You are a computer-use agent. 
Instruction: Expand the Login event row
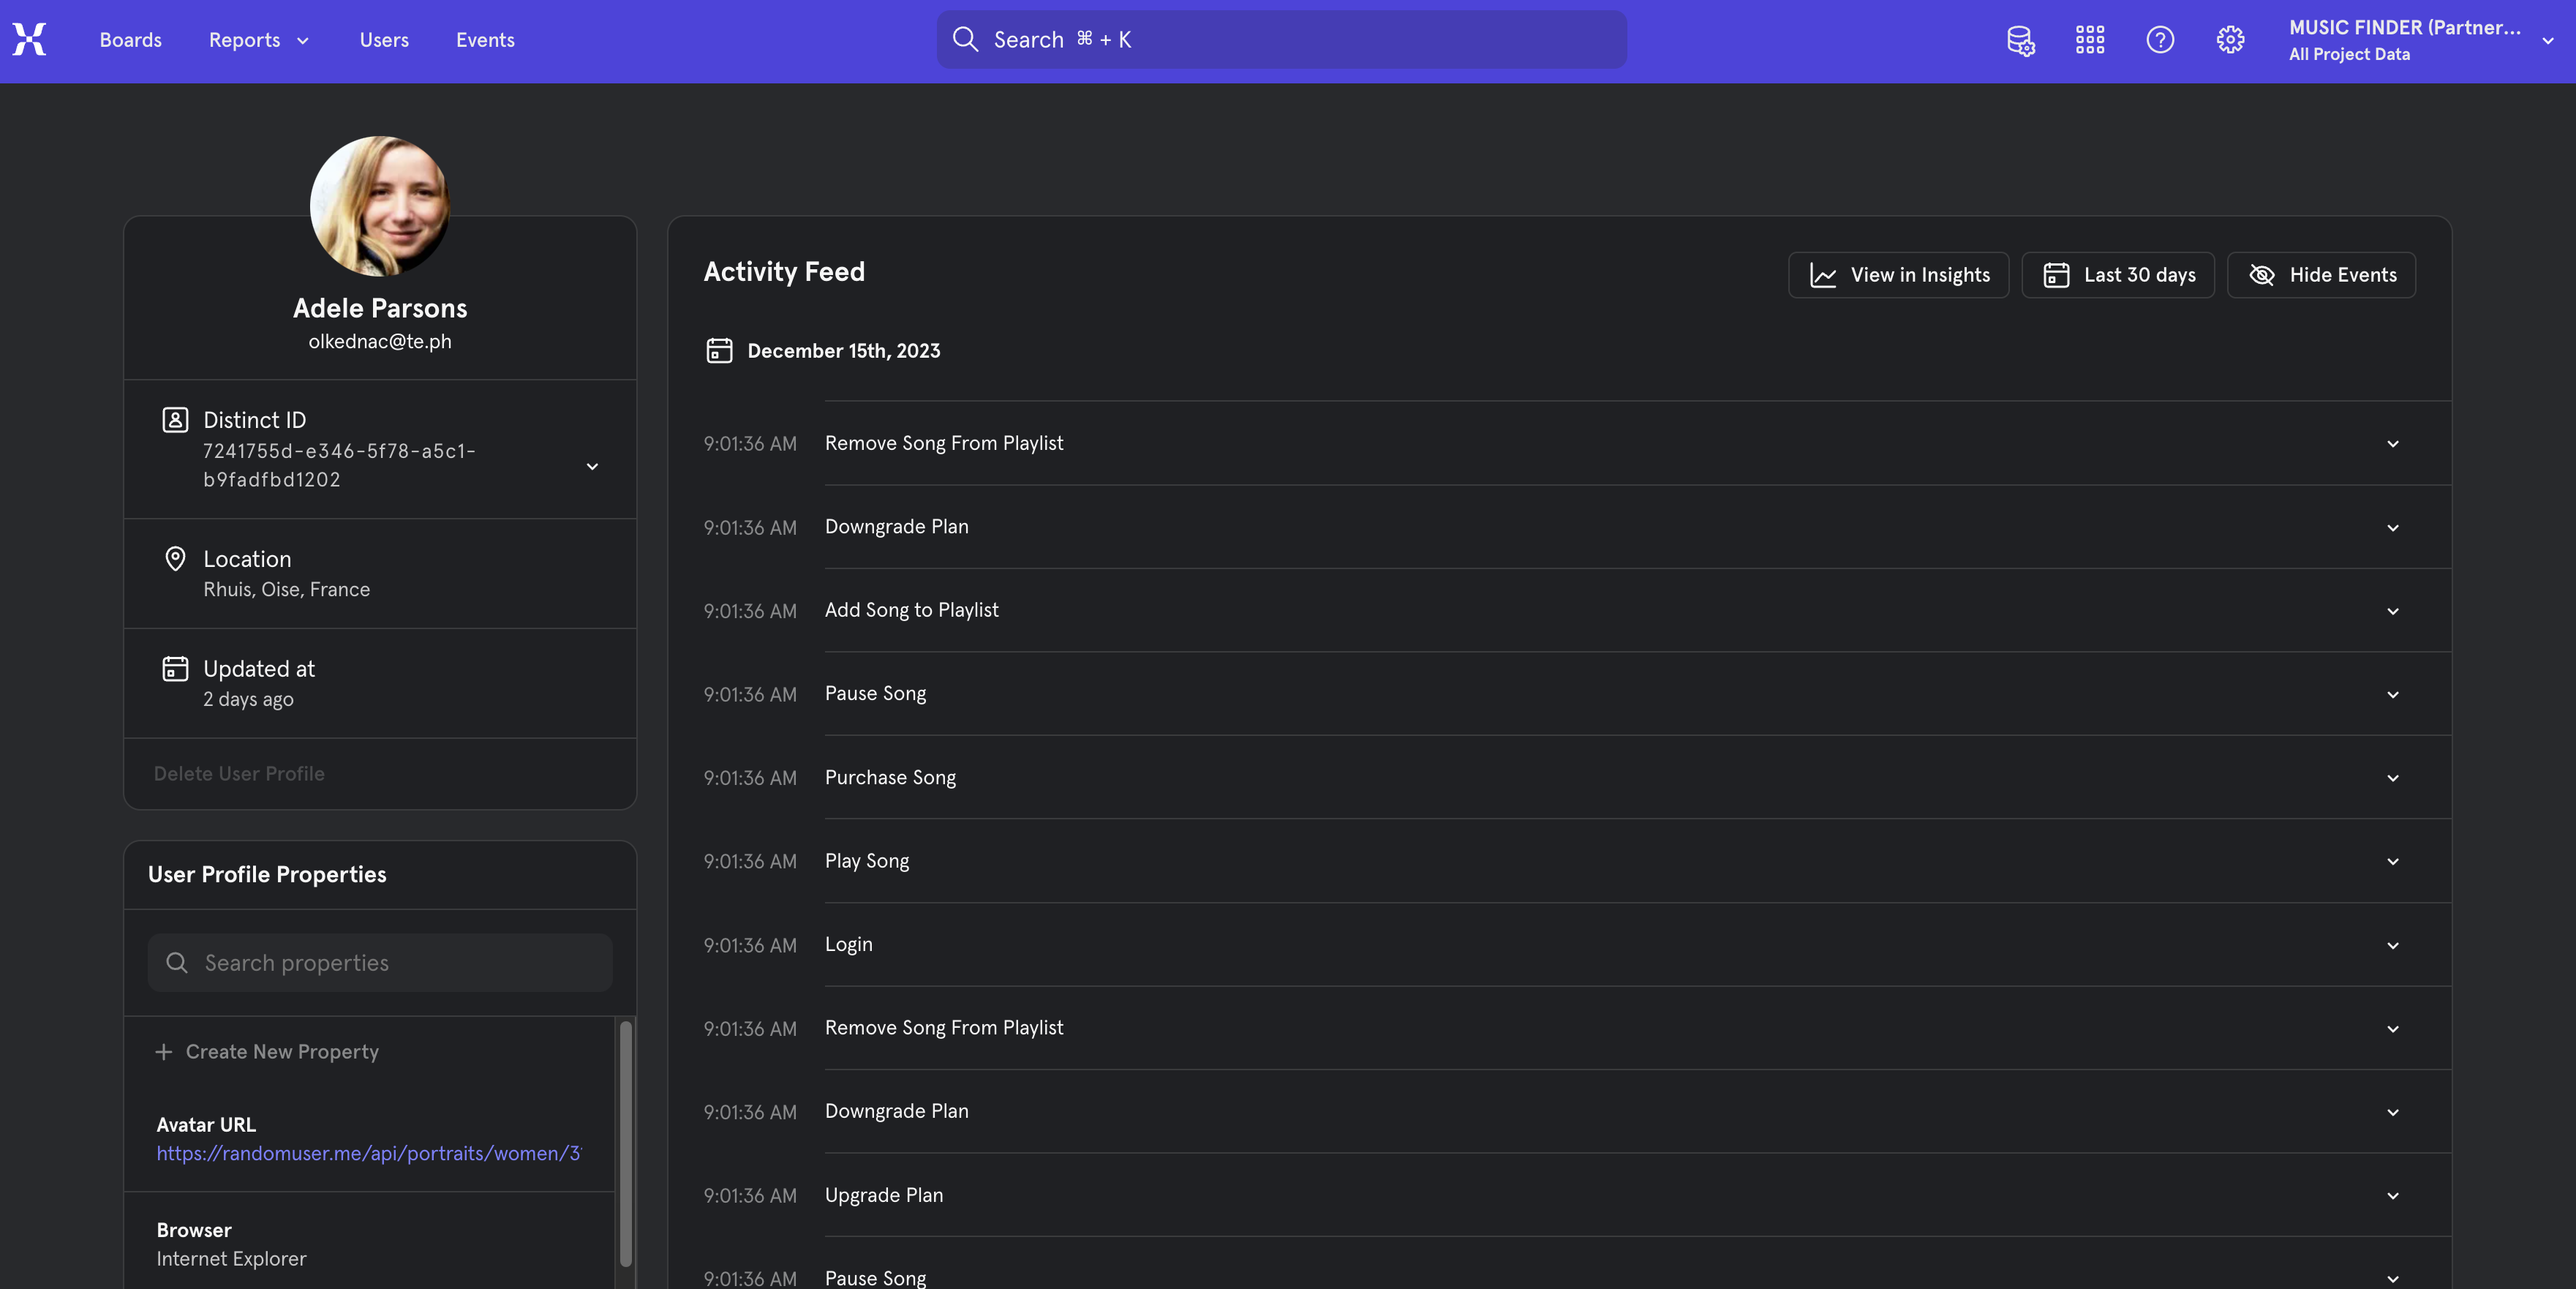tap(2392, 945)
